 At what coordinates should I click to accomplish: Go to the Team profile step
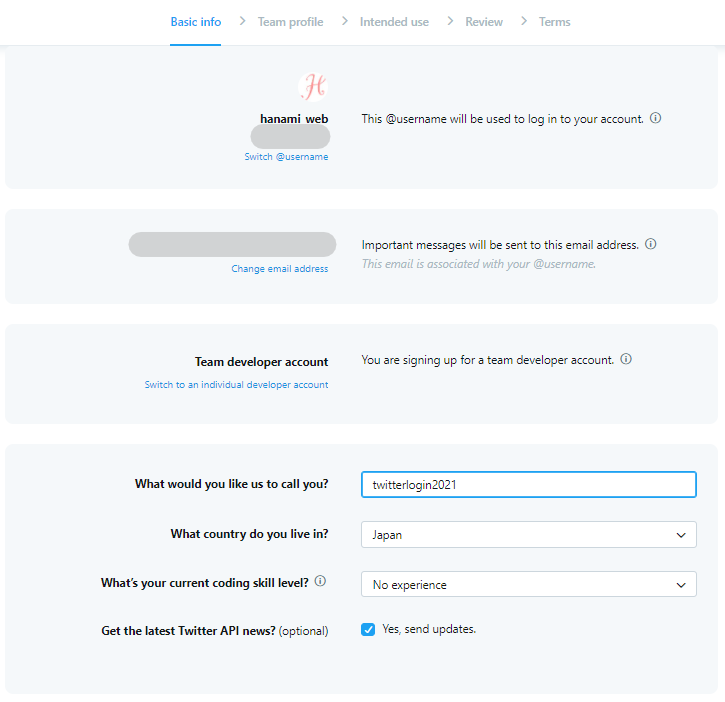[290, 22]
